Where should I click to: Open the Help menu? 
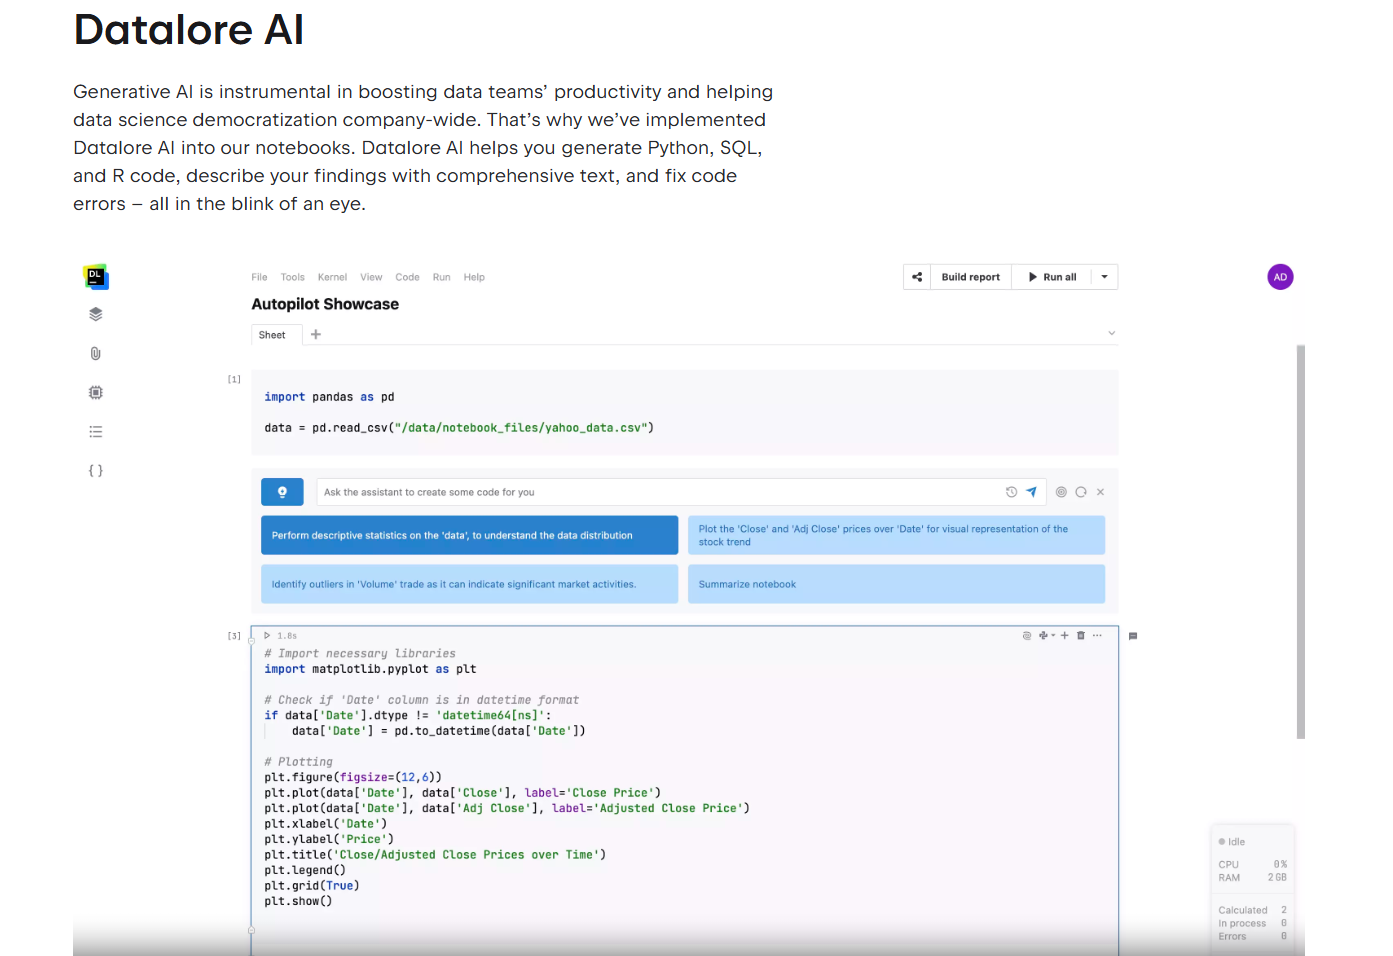coord(474,277)
